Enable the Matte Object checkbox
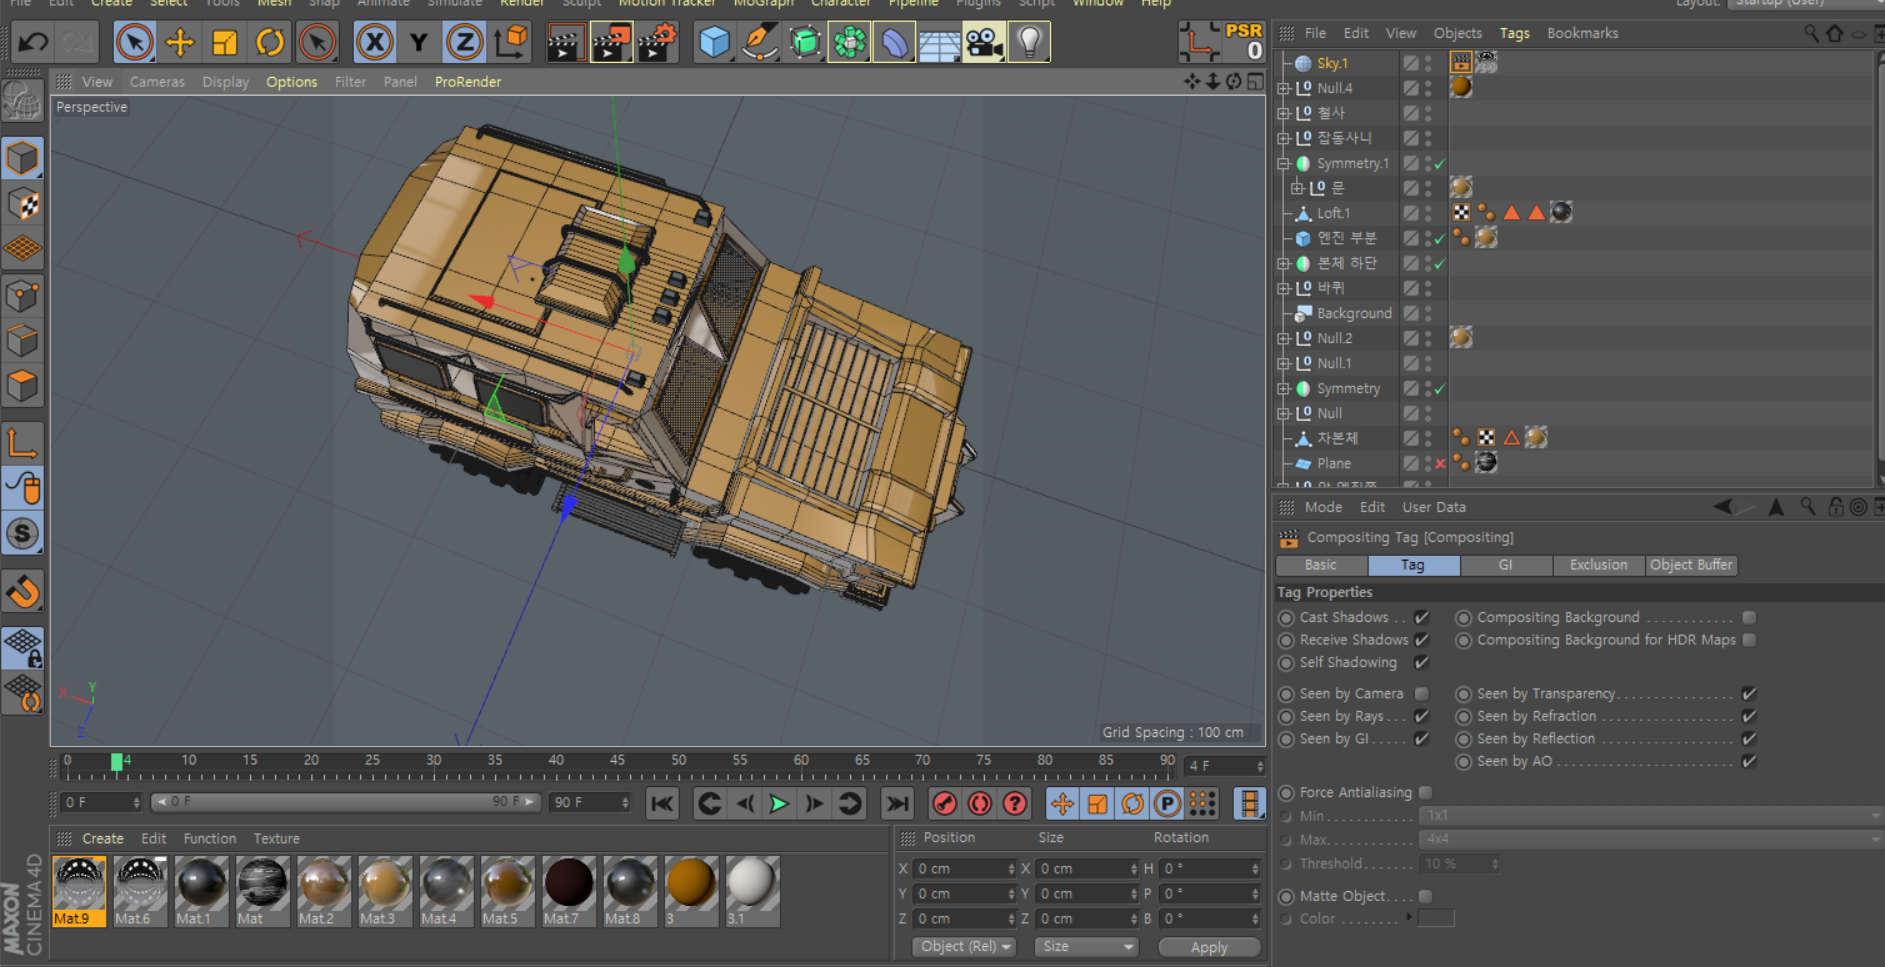Image resolution: width=1885 pixels, height=967 pixels. point(1426,896)
